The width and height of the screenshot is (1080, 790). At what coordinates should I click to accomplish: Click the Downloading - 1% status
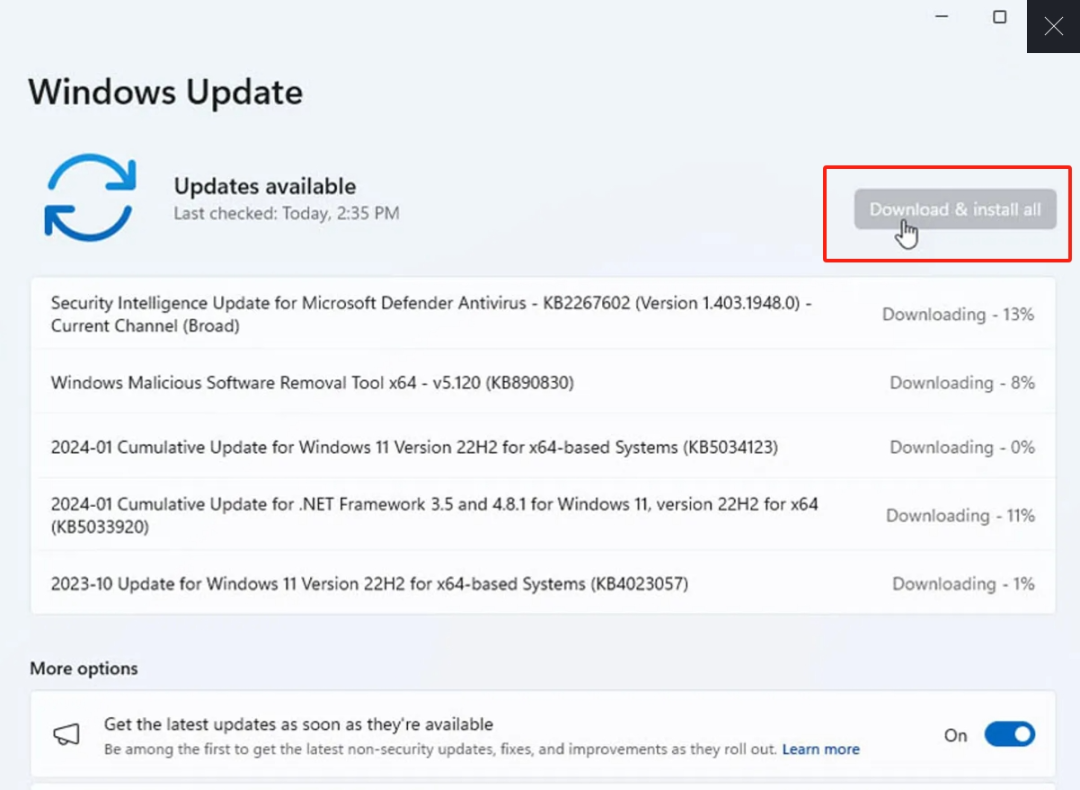pyautogui.click(x=964, y=584)
